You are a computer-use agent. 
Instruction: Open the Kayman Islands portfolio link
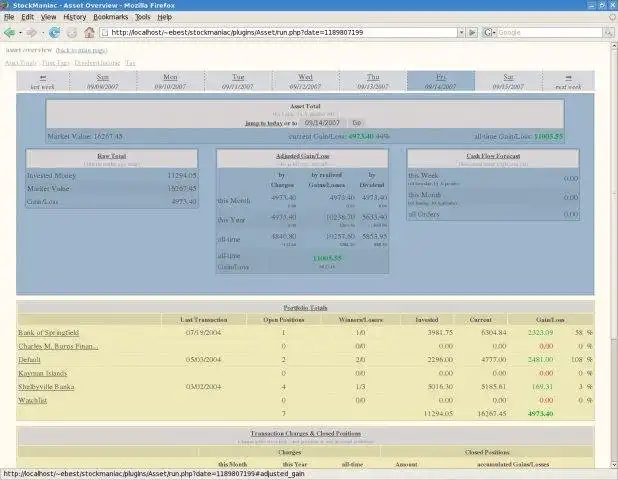coord(43,373)
